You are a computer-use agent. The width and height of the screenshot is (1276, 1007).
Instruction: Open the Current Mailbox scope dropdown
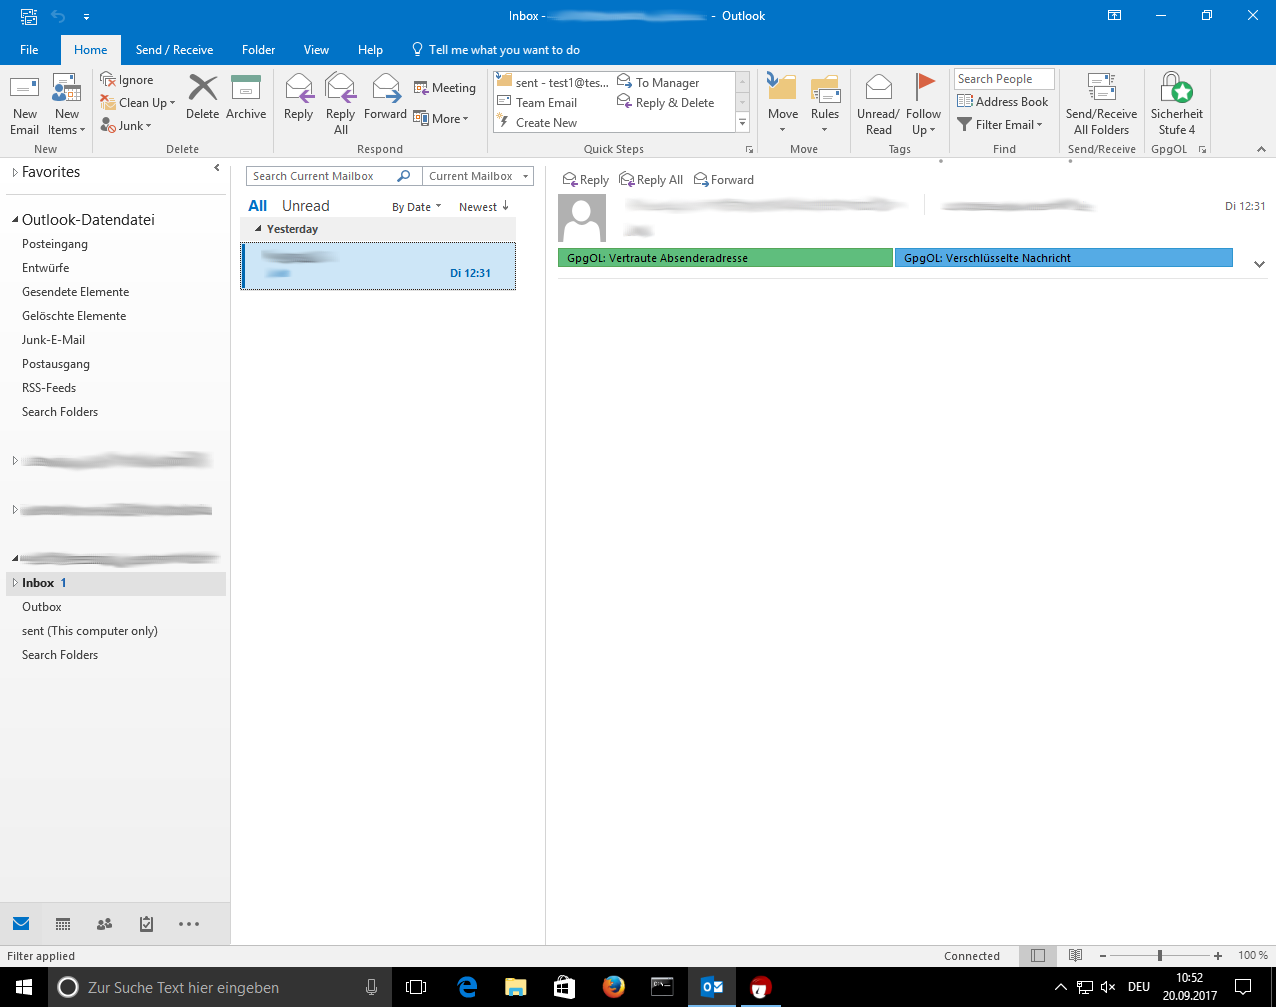tap(478, 176)
